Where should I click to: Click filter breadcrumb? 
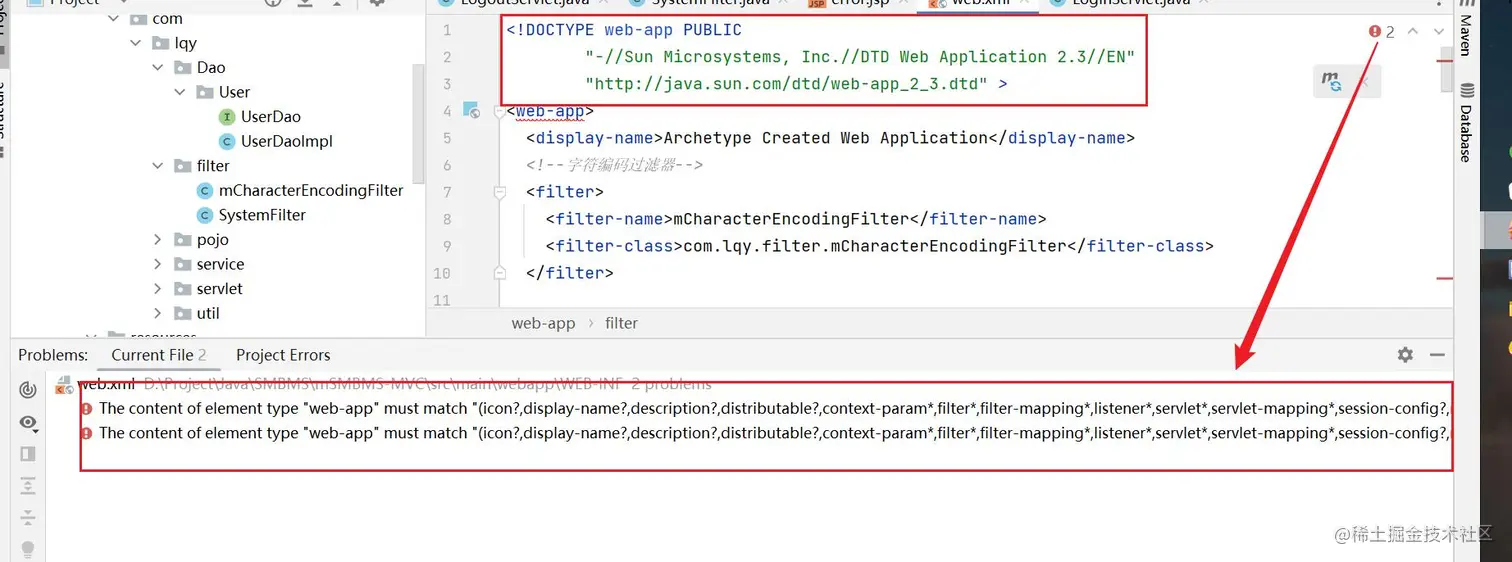621,323
